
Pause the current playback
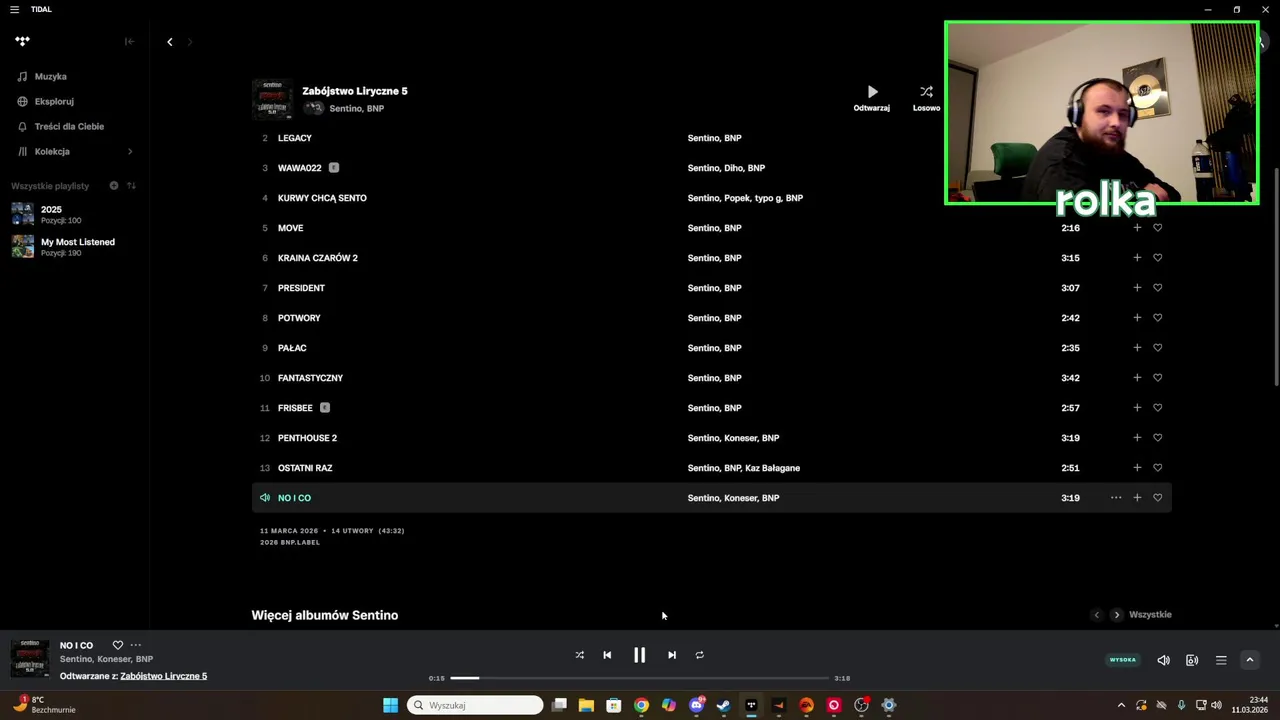click(639, 655)
